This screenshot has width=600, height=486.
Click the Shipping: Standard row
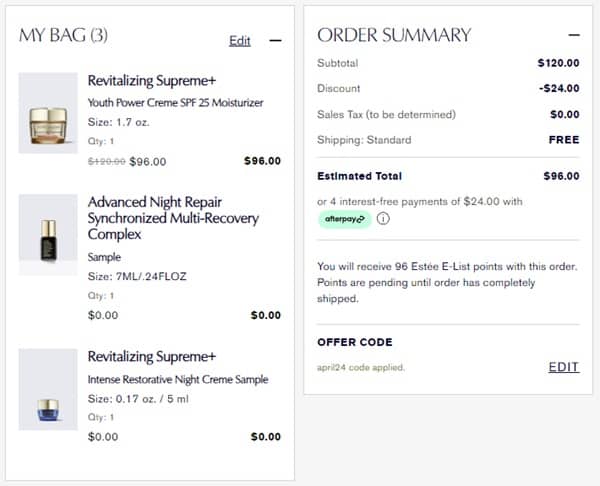[364, 140]
